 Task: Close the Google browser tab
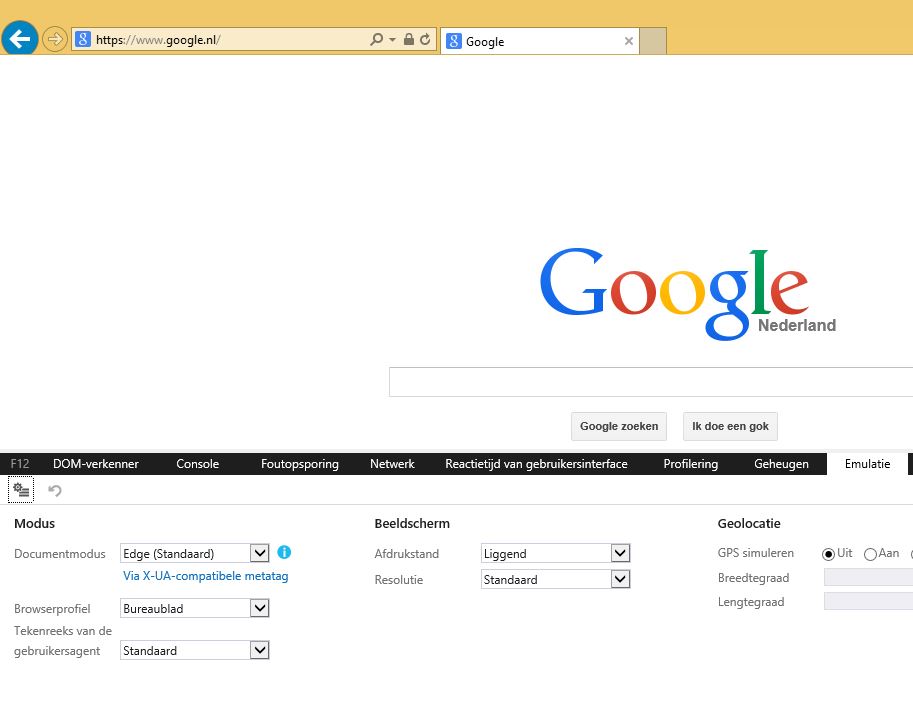click(629, 41)
